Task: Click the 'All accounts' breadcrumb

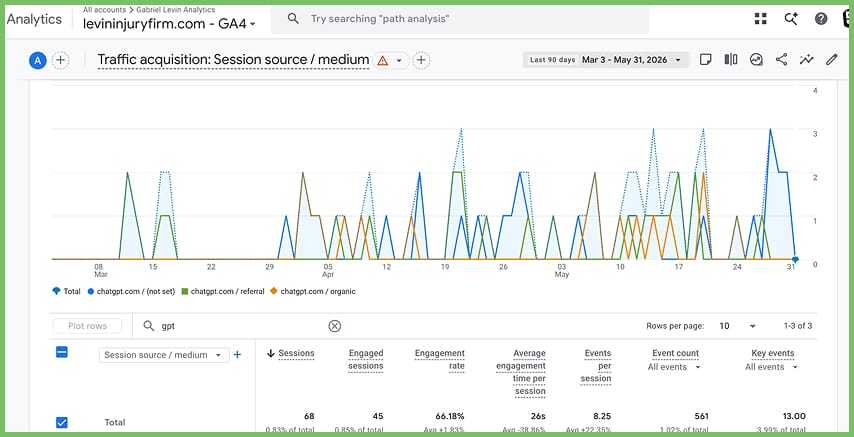Action: [104, 10]
